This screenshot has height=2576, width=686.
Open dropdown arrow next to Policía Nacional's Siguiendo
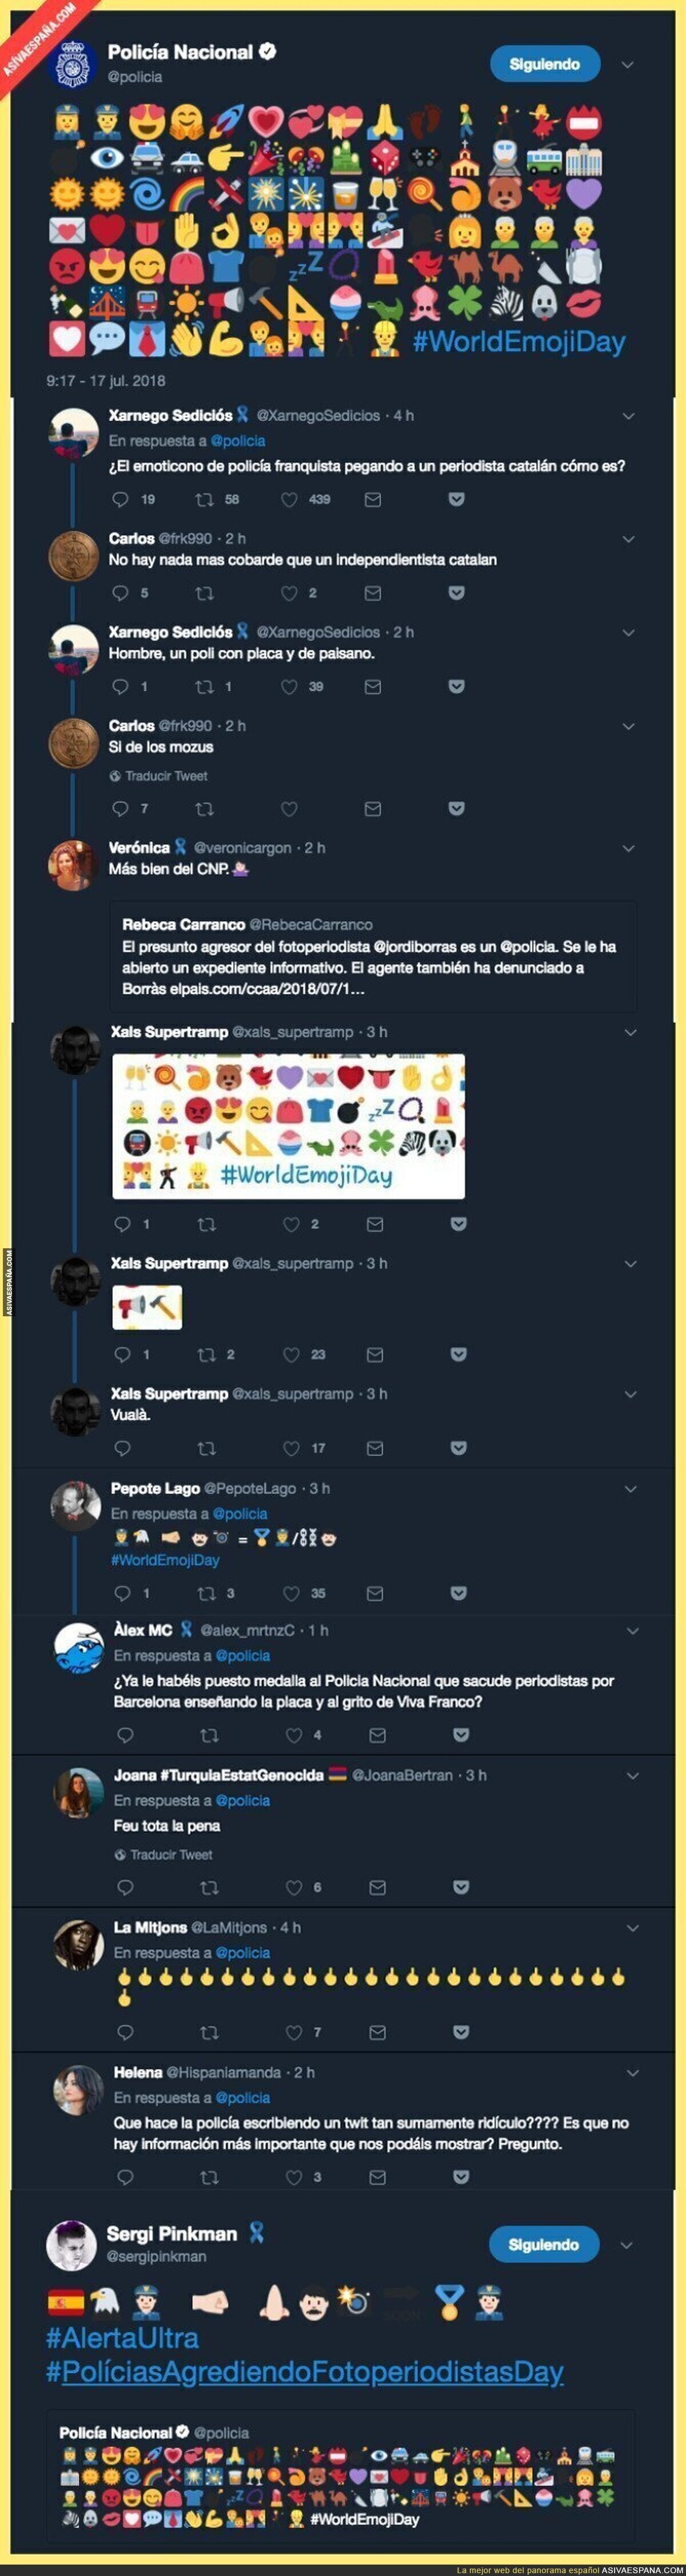click(x=628, y=65)
